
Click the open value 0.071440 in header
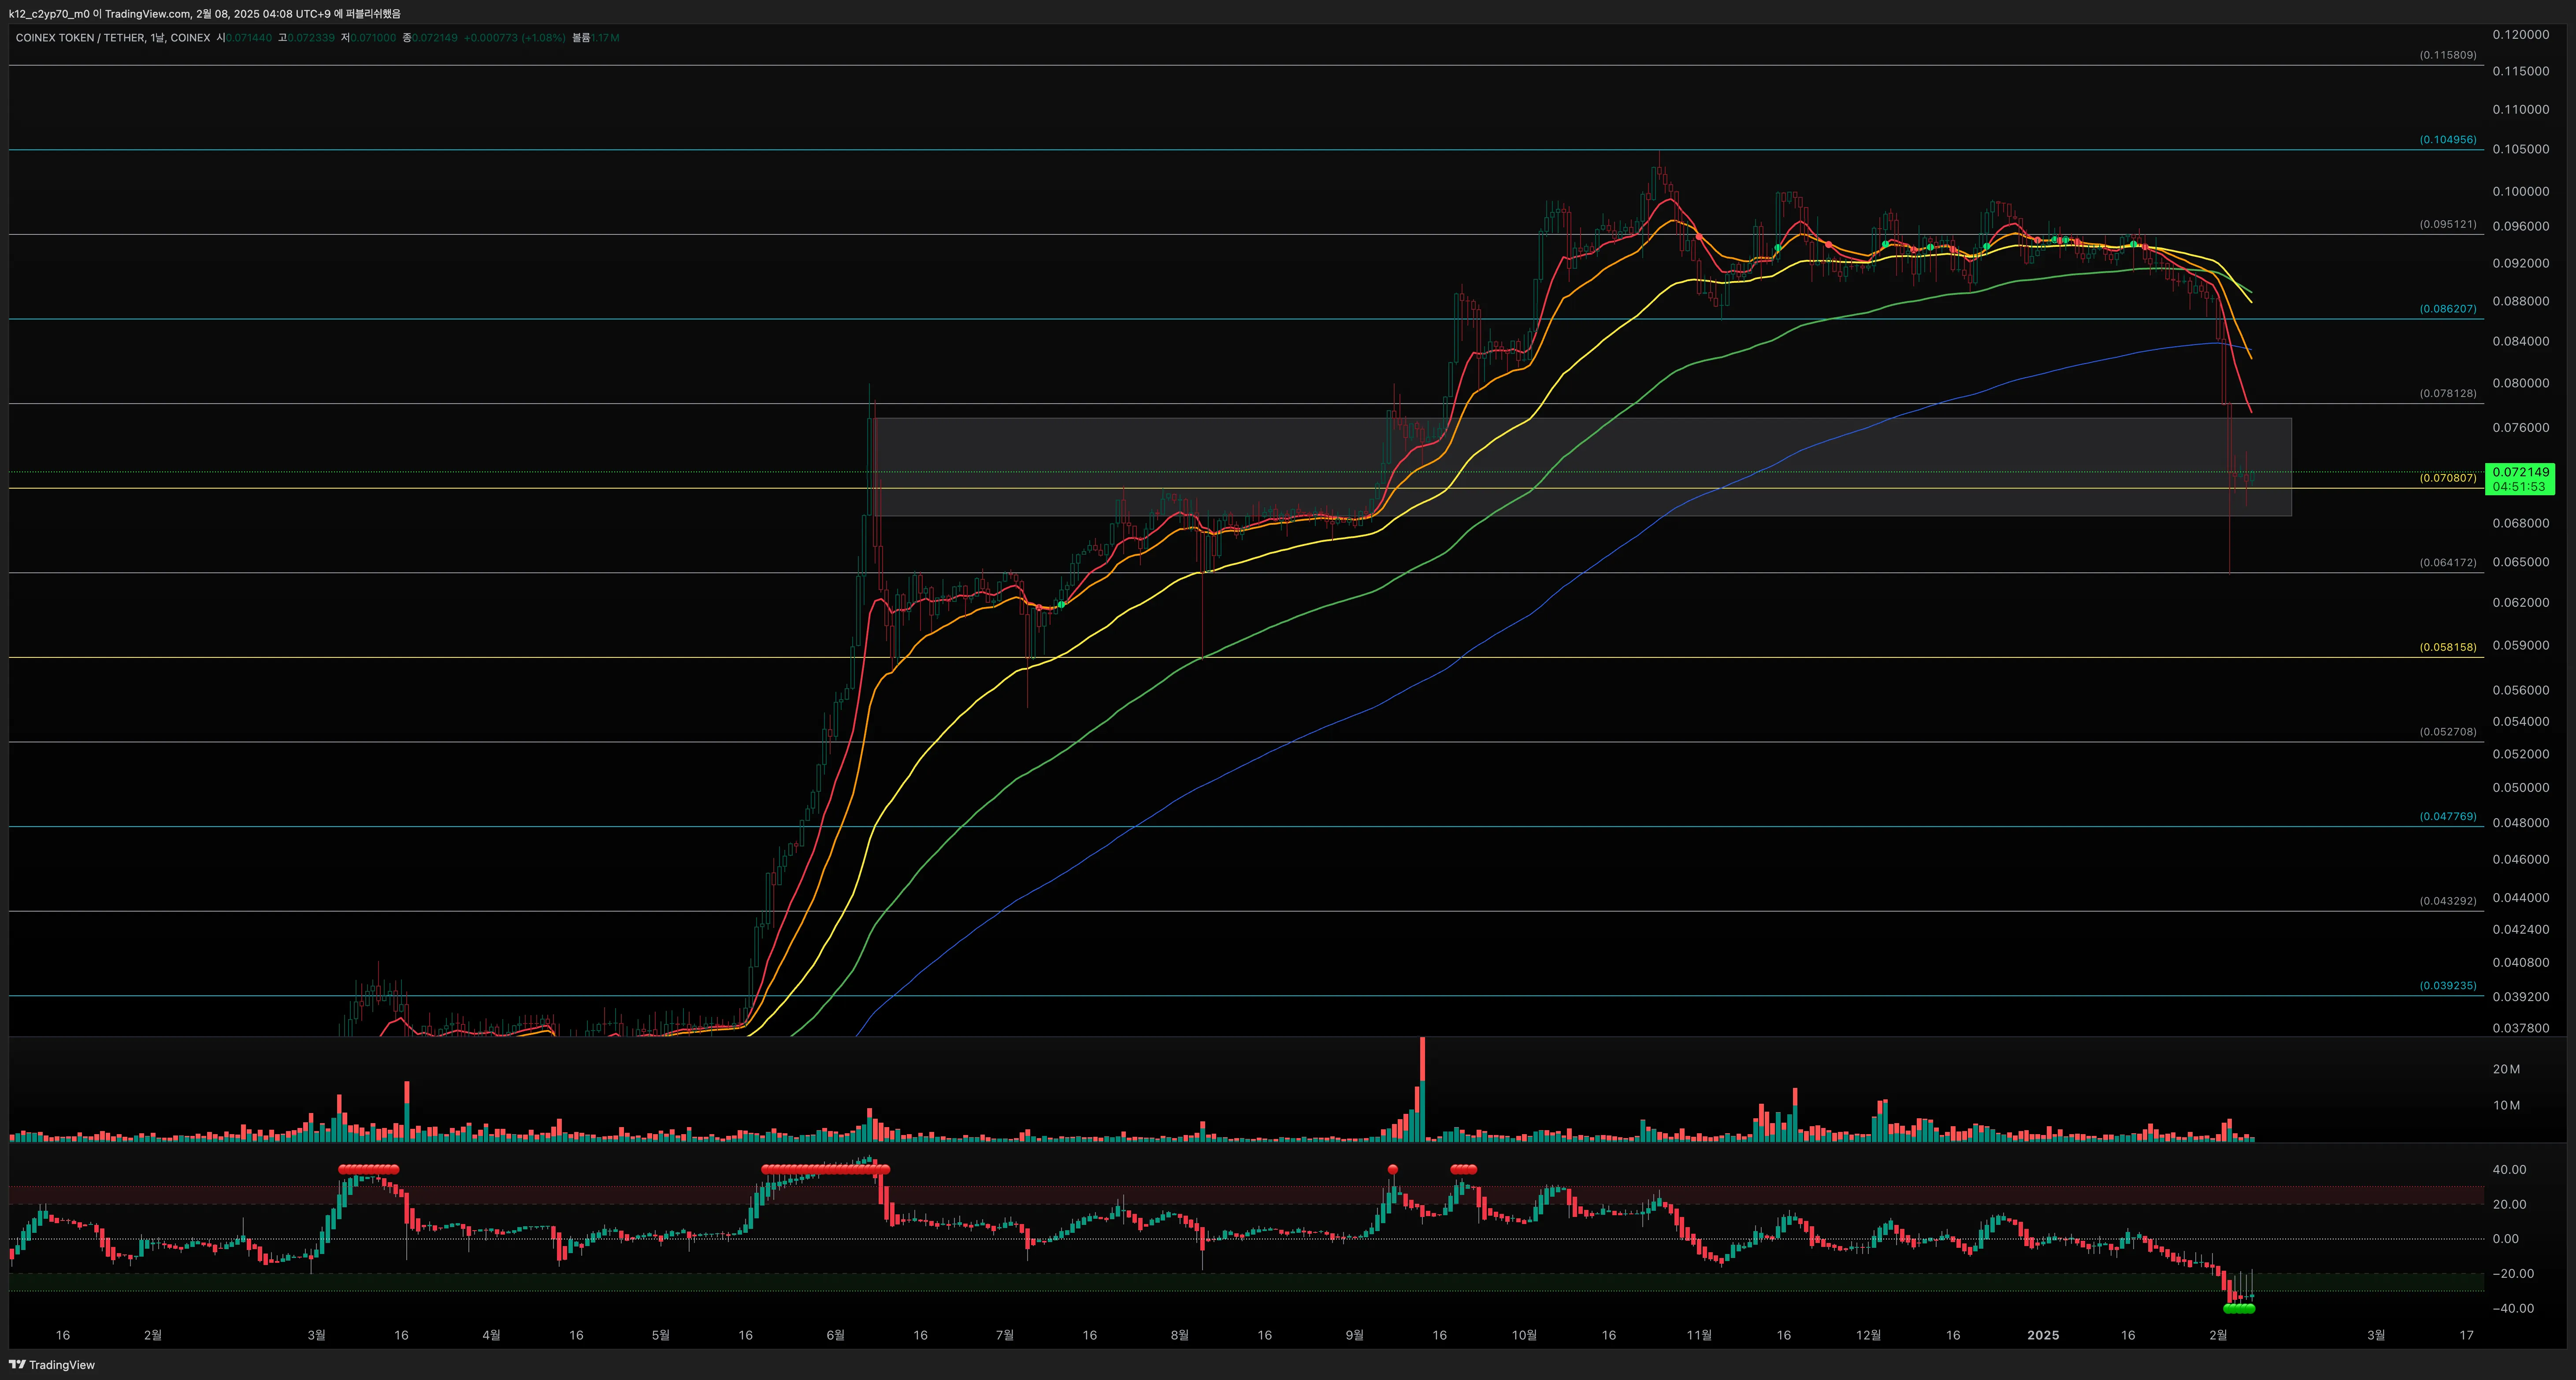coord(248,38)
